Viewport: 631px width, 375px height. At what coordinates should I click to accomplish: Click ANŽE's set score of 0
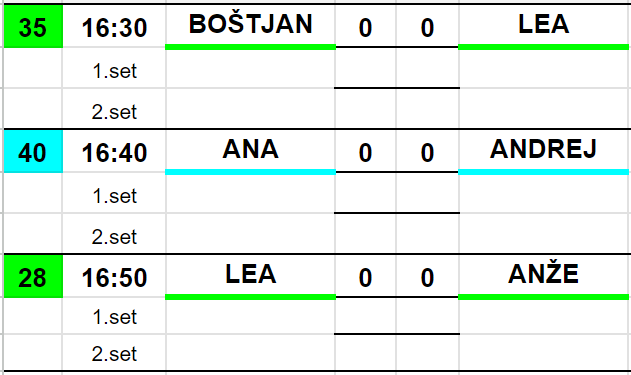[427, 277]
